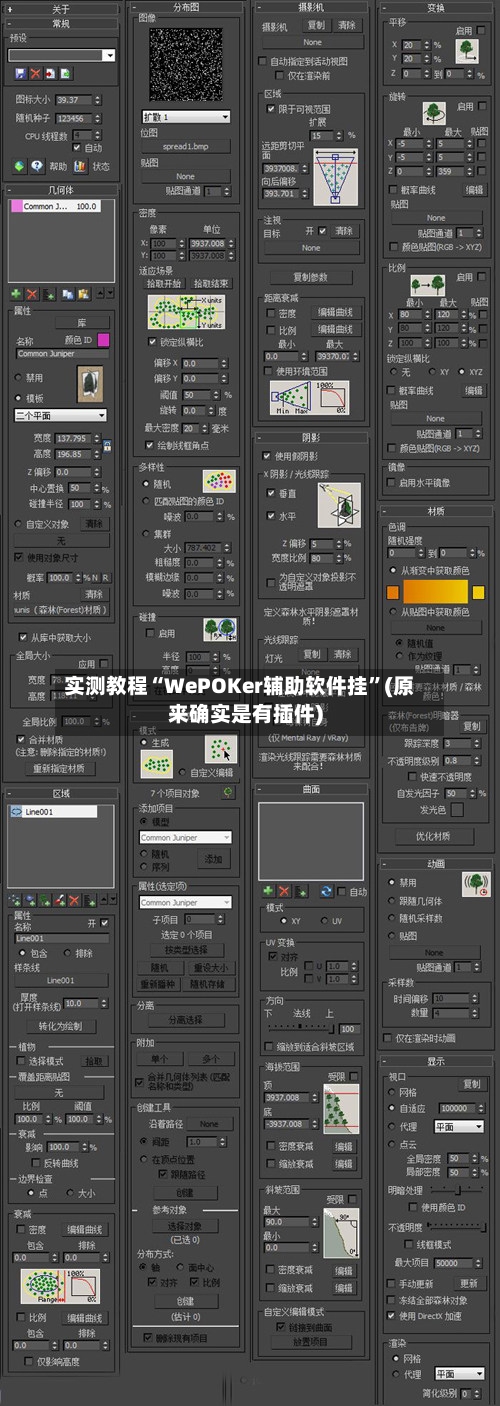The height and width of the screenshot is (1406, 500).
Task: Click the 拾取开始 button
Action: point(162,283)
